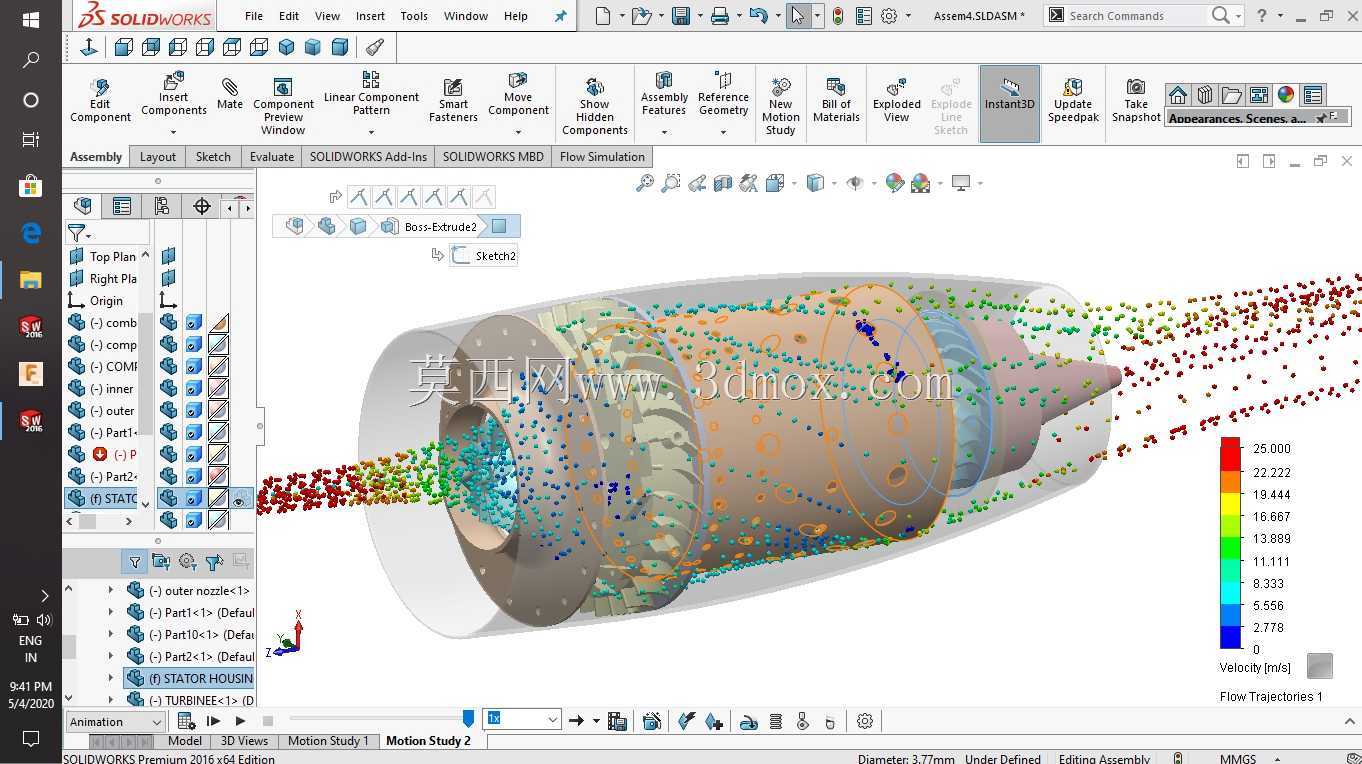Toggle the motion study tree filter funnel
1362x764 pixels.
(134, 562)
